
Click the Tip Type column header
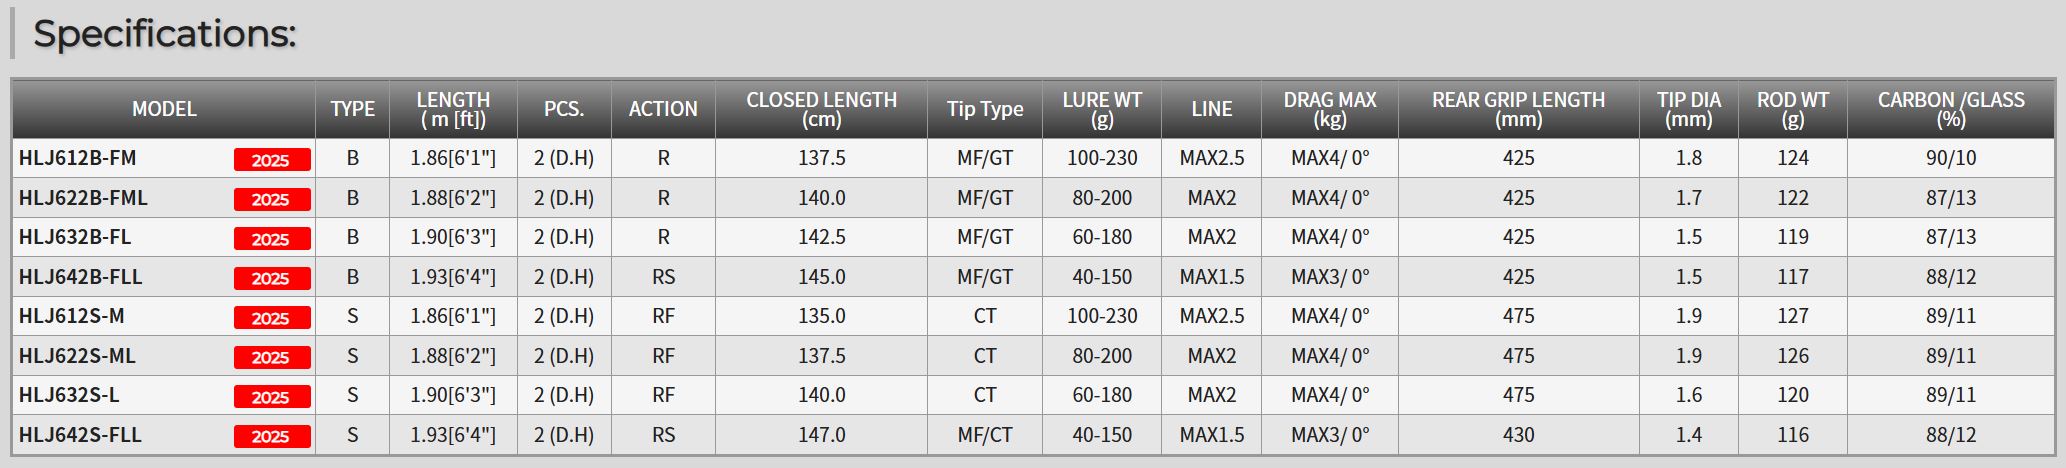coord(985,109)
